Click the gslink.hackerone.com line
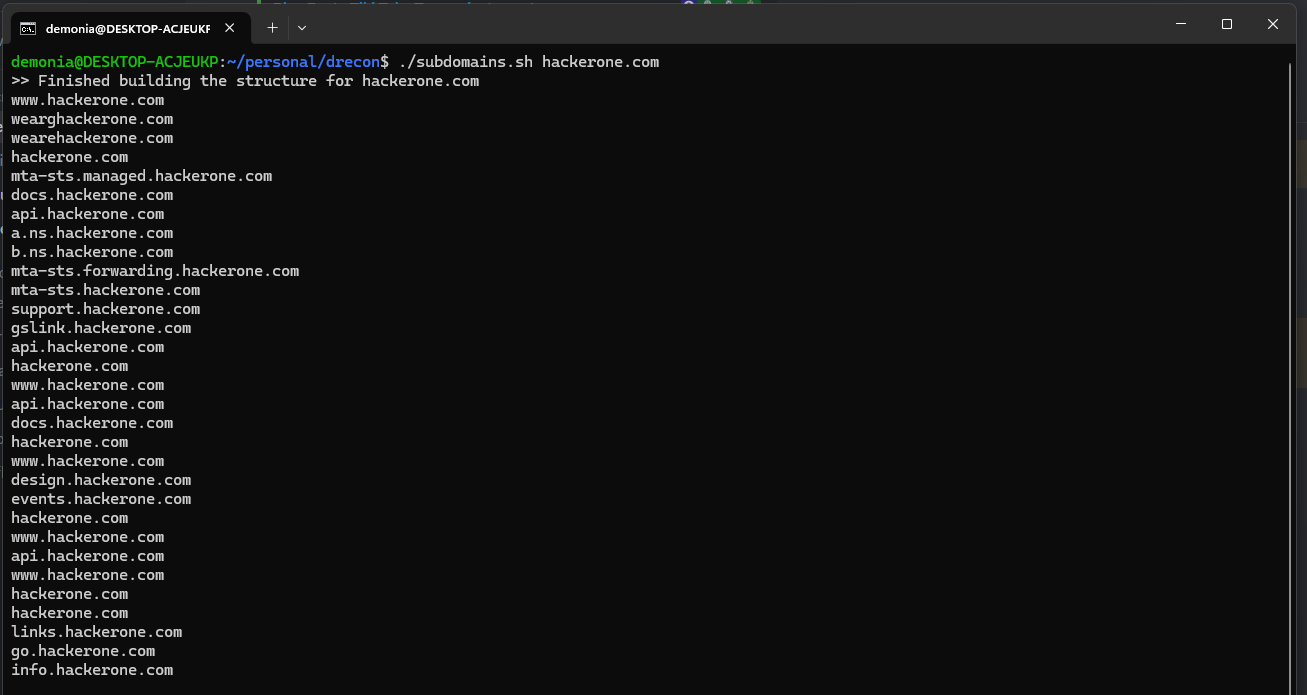The height and width of the screenshot is (695, 1307). tap(101, 328)
